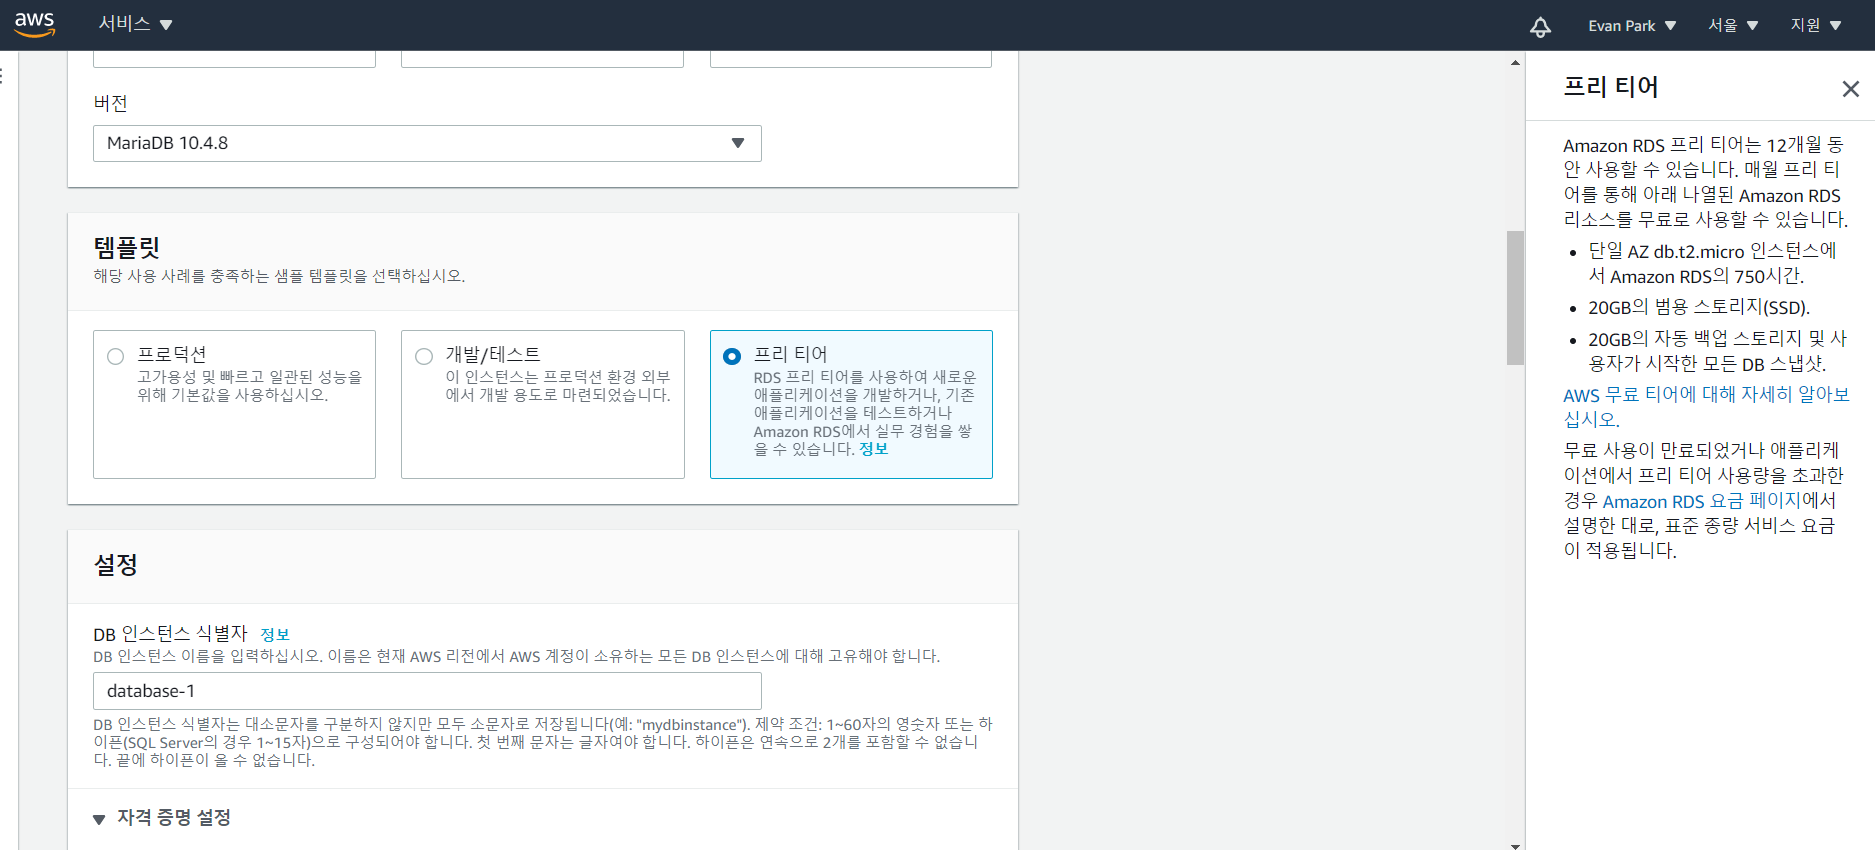Click the scrollbar up arrow
Viewport: 1875px width, 850px height.
click(x=1515, y=62)
